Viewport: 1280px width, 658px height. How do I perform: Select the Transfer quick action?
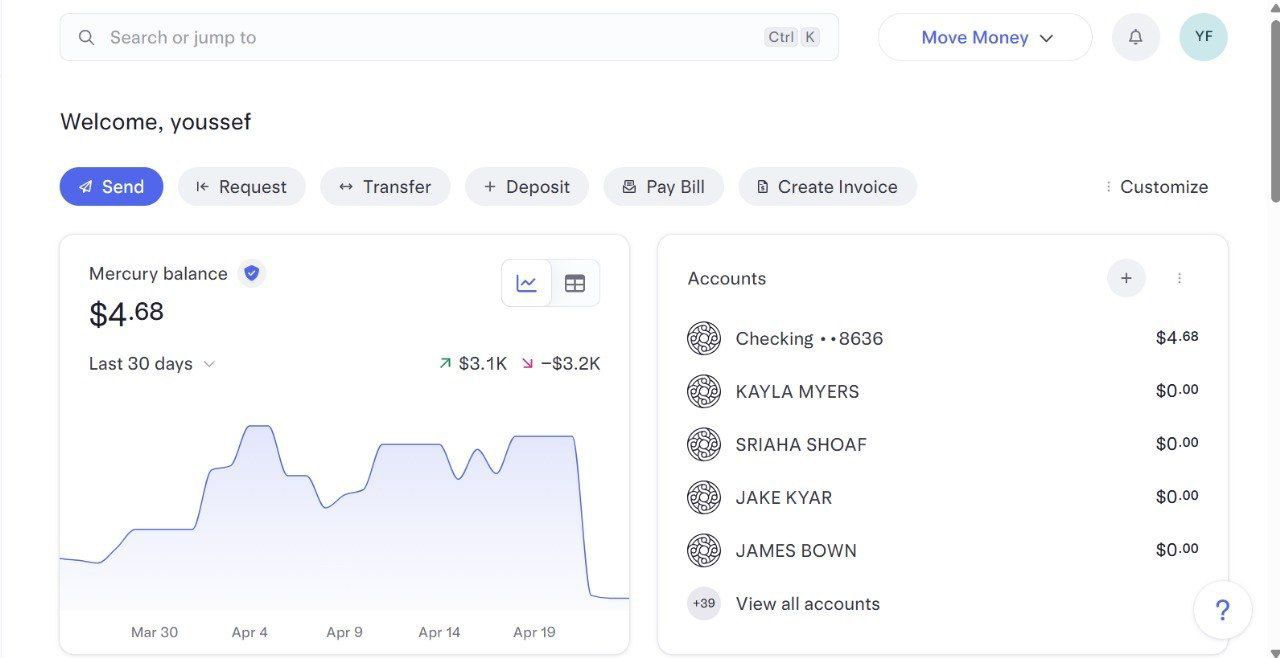coord(385,187)
